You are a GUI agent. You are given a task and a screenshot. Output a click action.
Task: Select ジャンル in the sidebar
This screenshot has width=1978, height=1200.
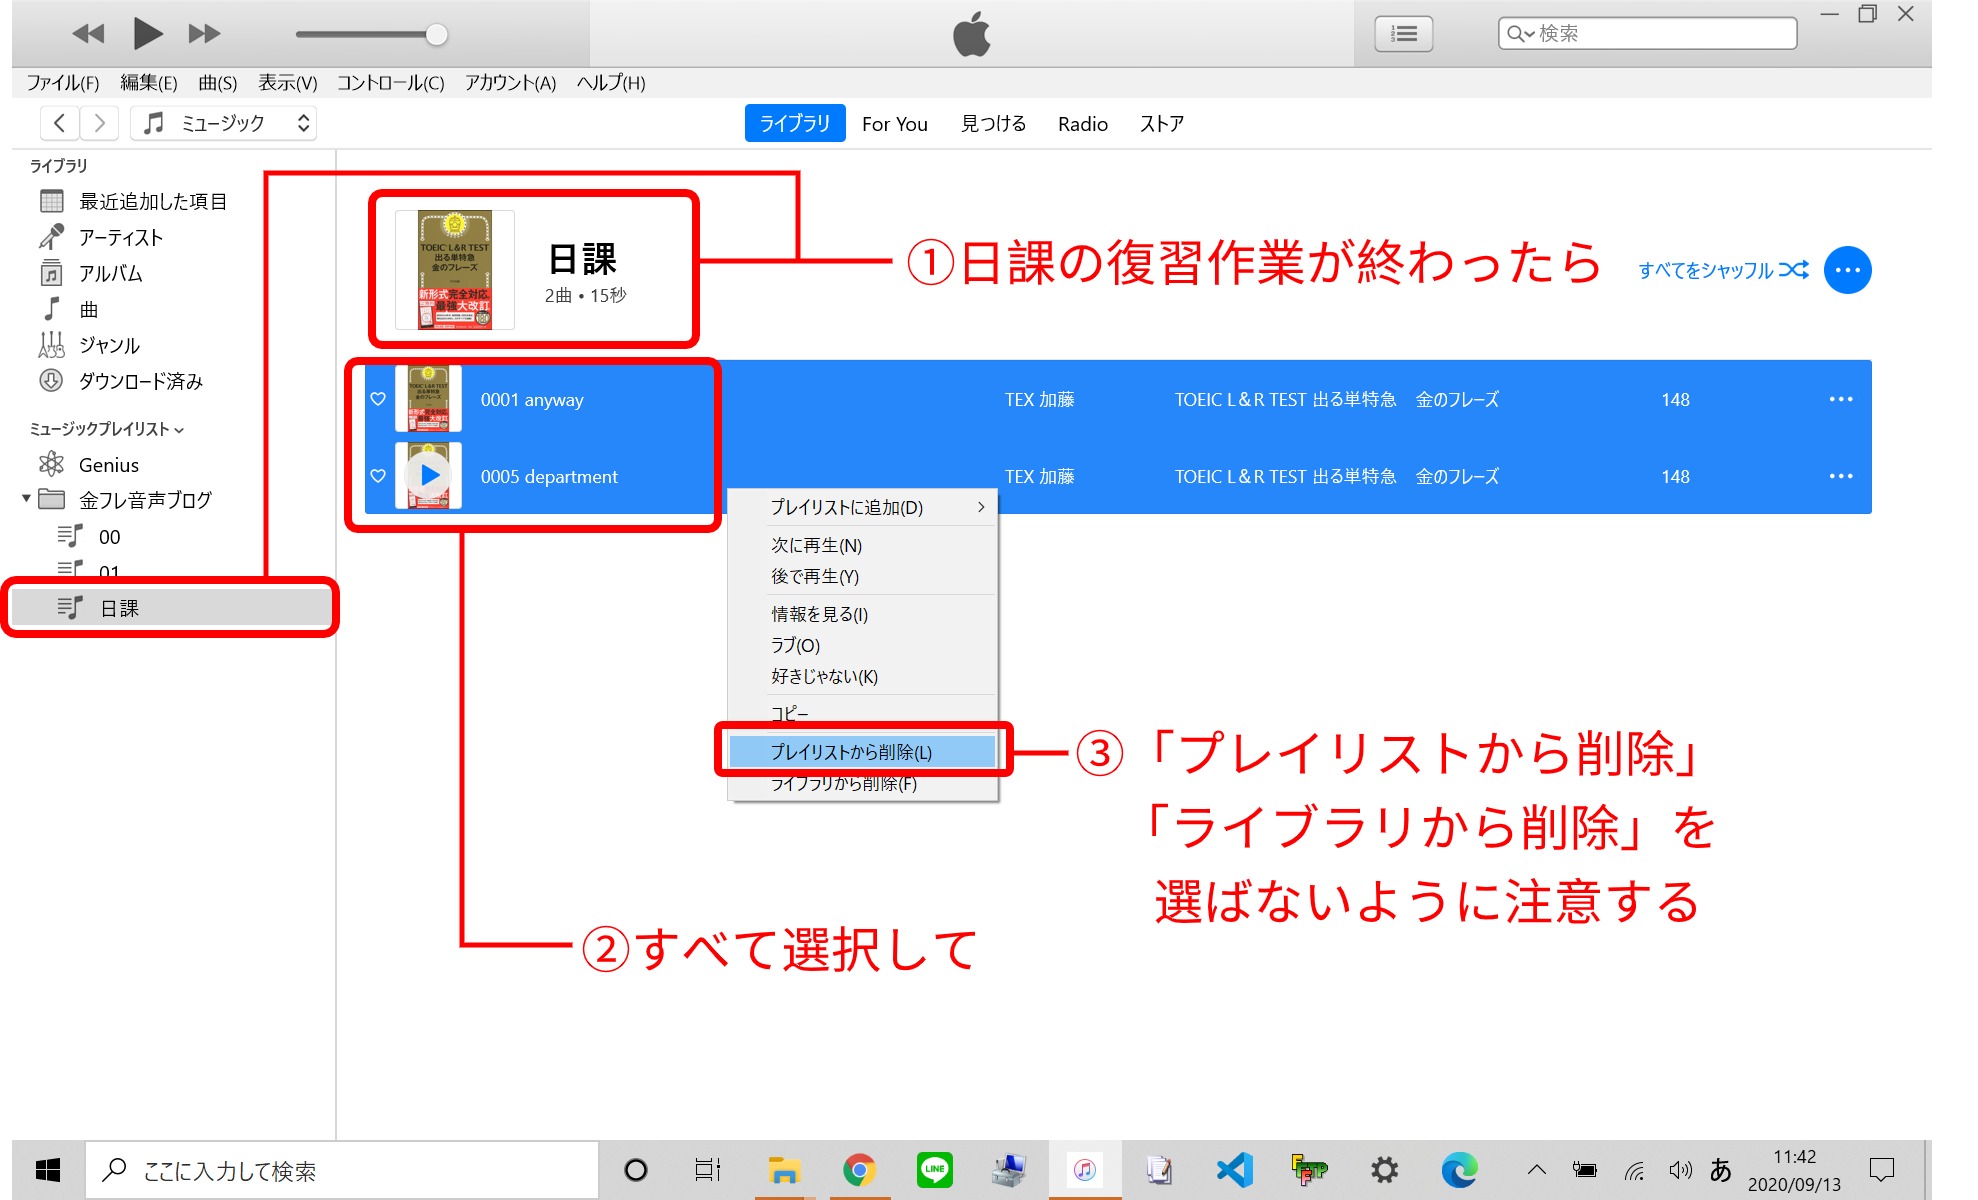click(x=109, y=345)
